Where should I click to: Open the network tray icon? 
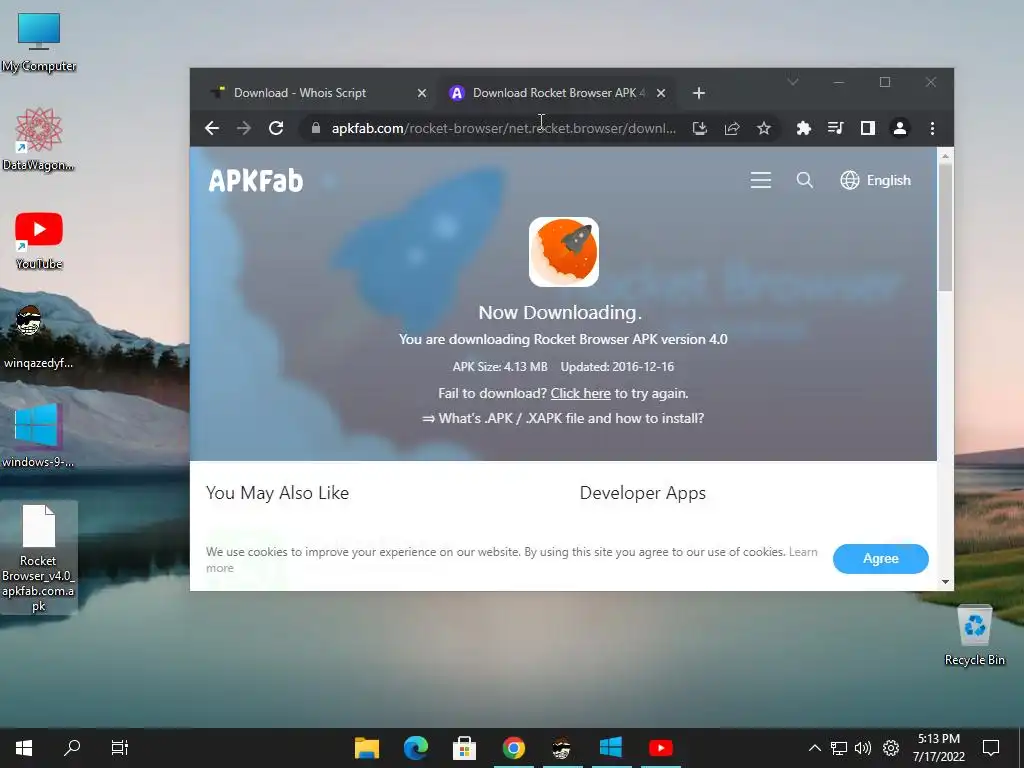[x=839, y=748]
